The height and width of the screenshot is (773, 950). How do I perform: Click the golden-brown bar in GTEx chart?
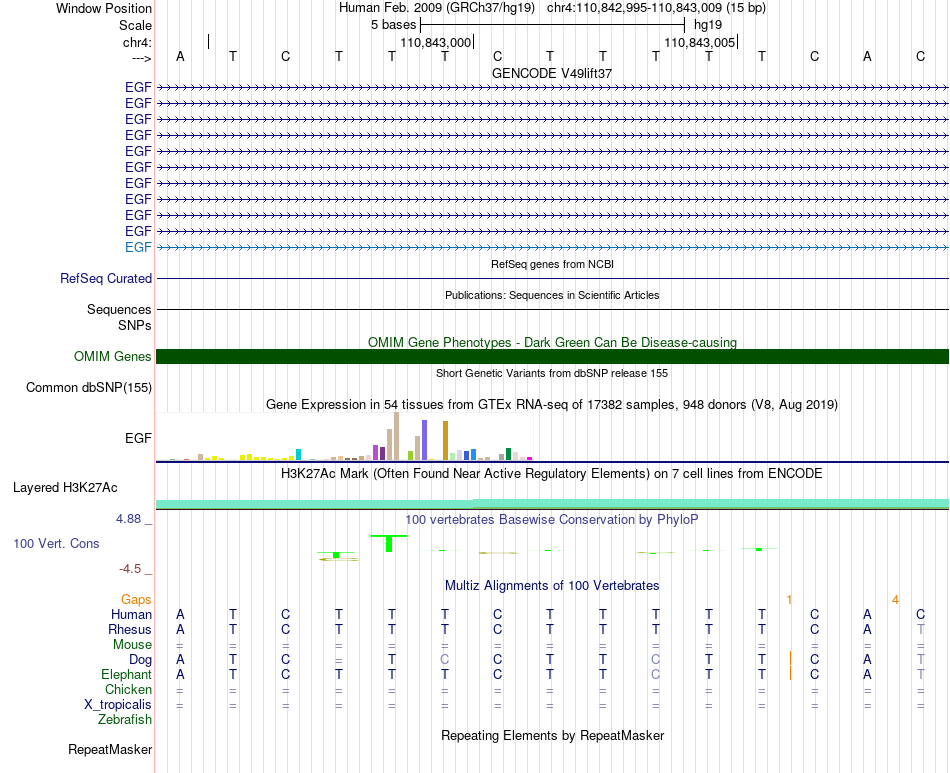[x=445, y=441]
